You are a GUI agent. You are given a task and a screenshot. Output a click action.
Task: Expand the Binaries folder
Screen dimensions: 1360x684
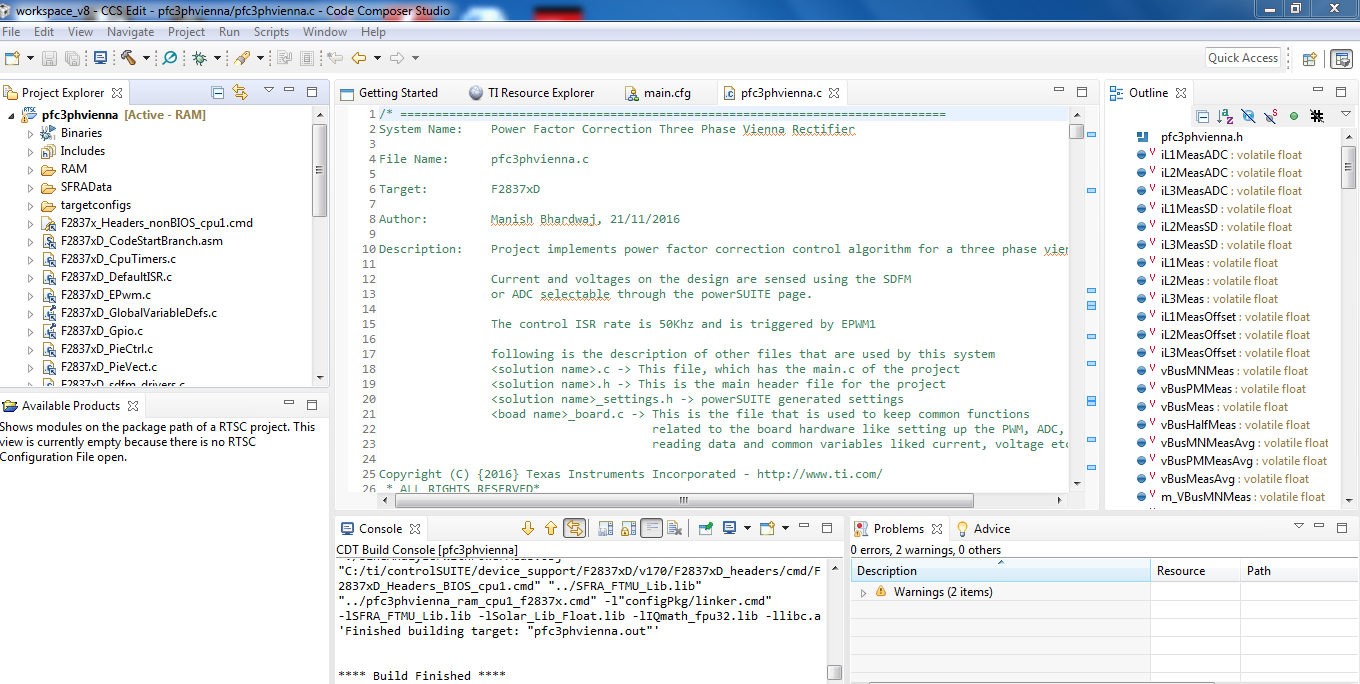pos(30,133)
